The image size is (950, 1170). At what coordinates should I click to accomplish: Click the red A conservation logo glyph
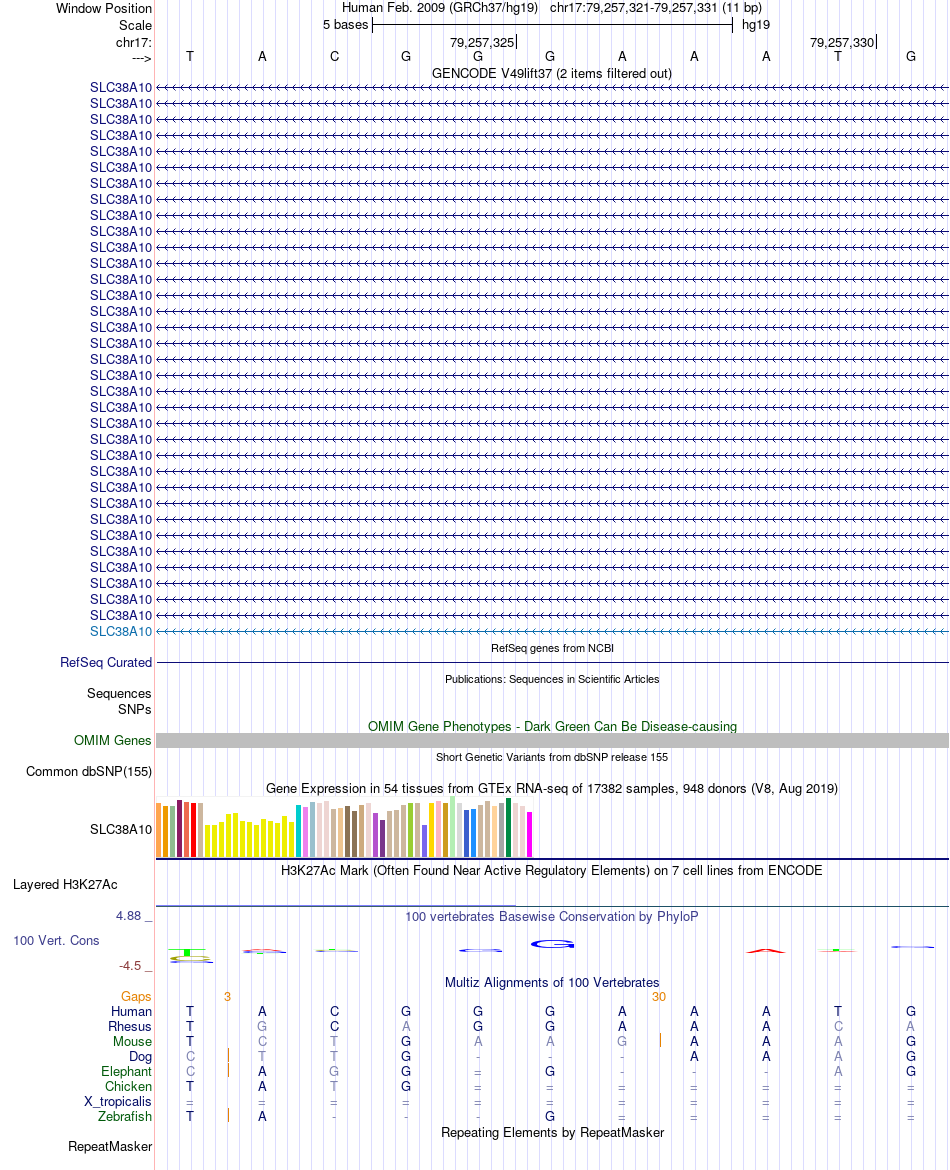[766, 951]
